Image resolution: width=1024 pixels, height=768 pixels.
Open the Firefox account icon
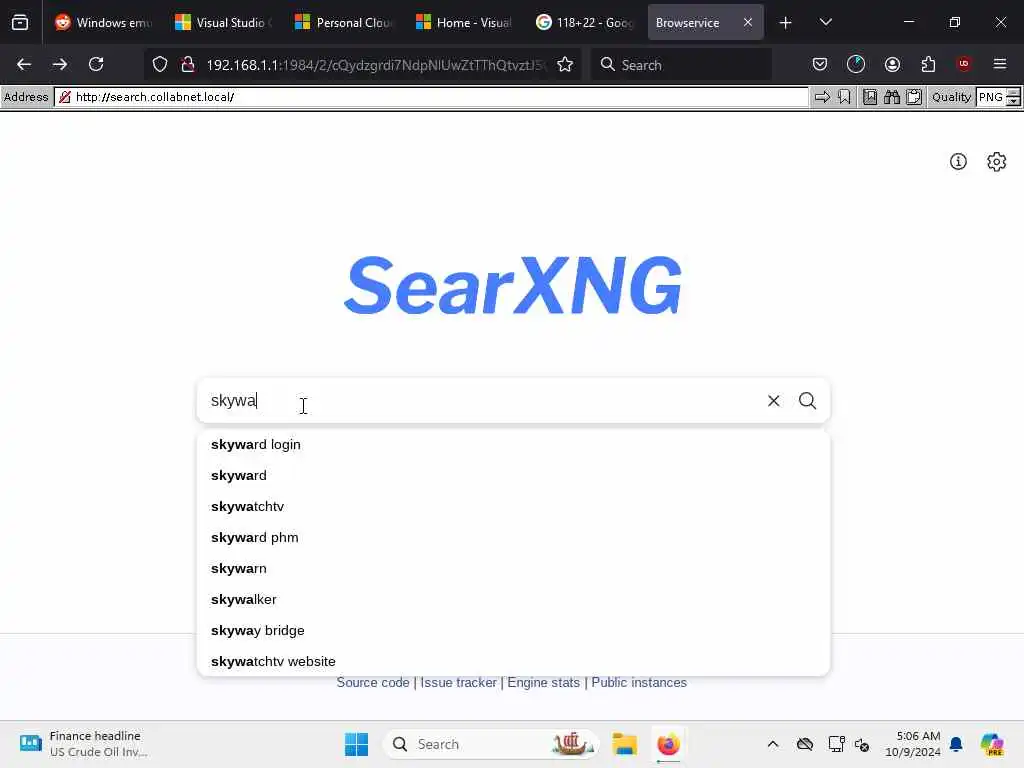pos(892,64)
